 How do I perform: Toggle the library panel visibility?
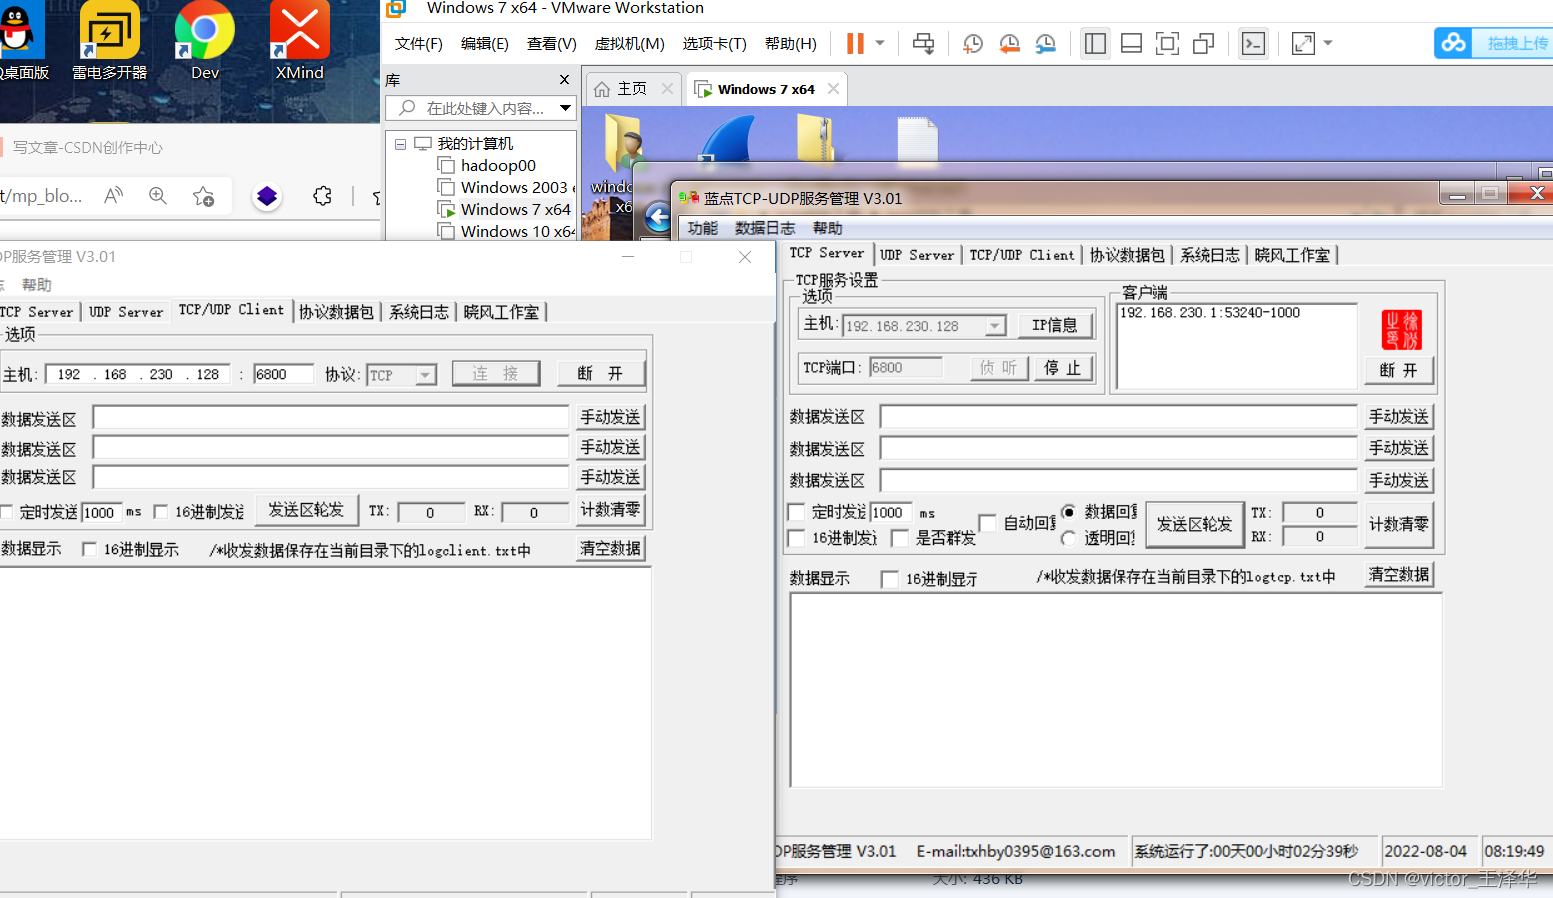coord(1094,43)
